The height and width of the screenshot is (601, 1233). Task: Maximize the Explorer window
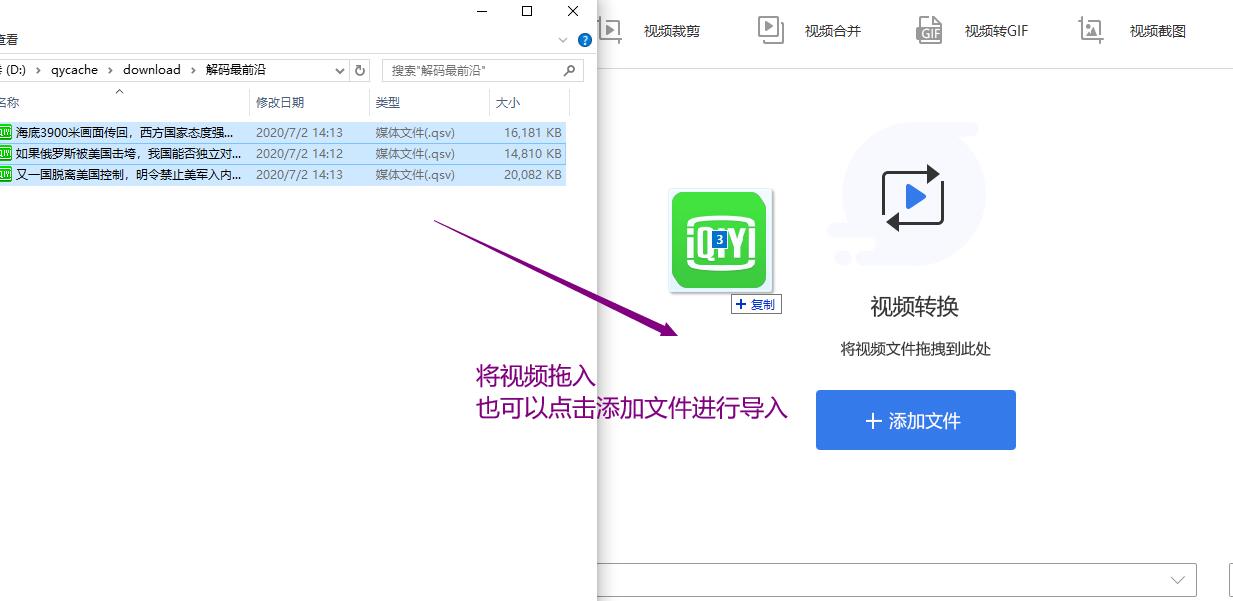(527, 11)
